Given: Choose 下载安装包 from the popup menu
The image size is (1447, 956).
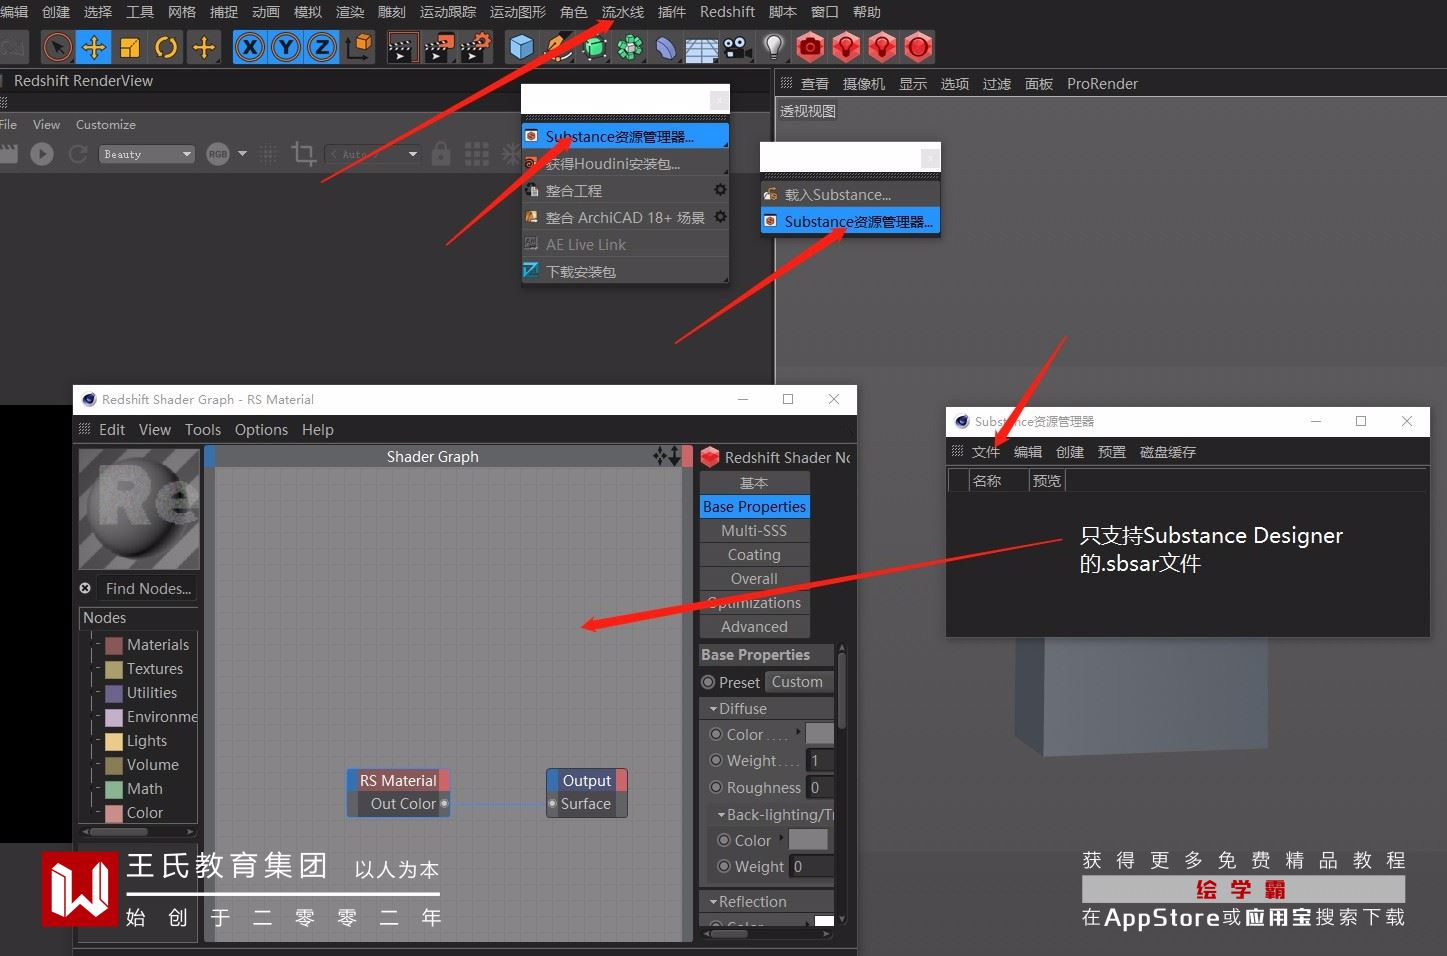Looking at the screenshot, I should tap(625, 271).
